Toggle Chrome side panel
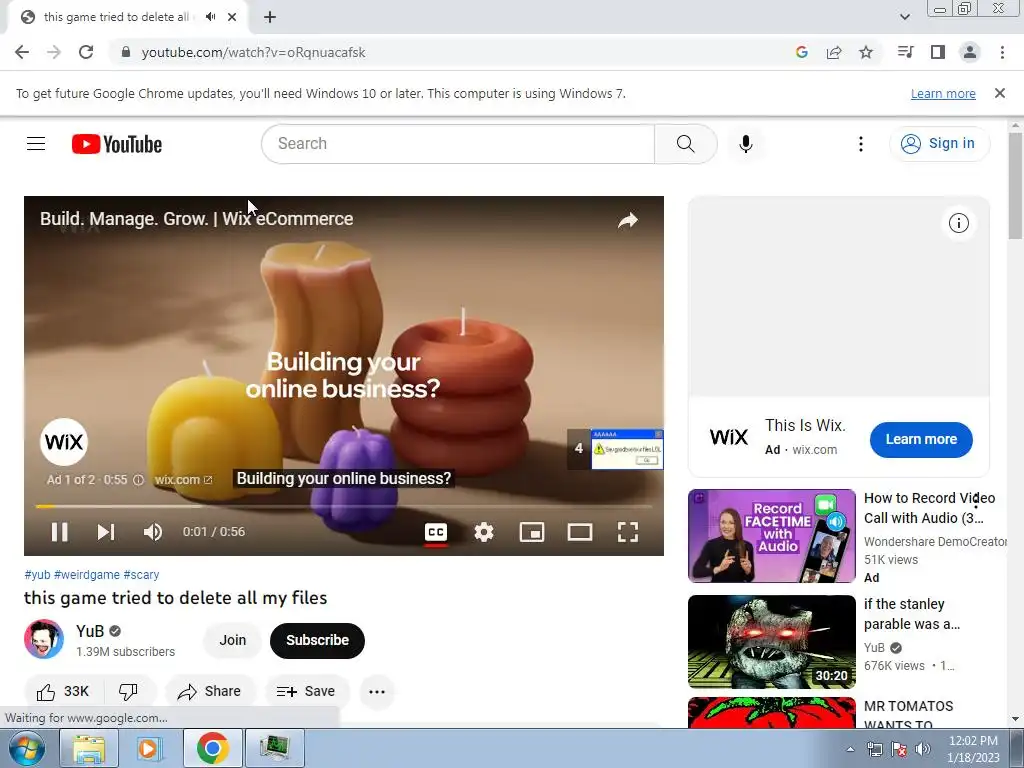Image resolution: width=1024 pixels, height=768 pixels. coord(938,52)
